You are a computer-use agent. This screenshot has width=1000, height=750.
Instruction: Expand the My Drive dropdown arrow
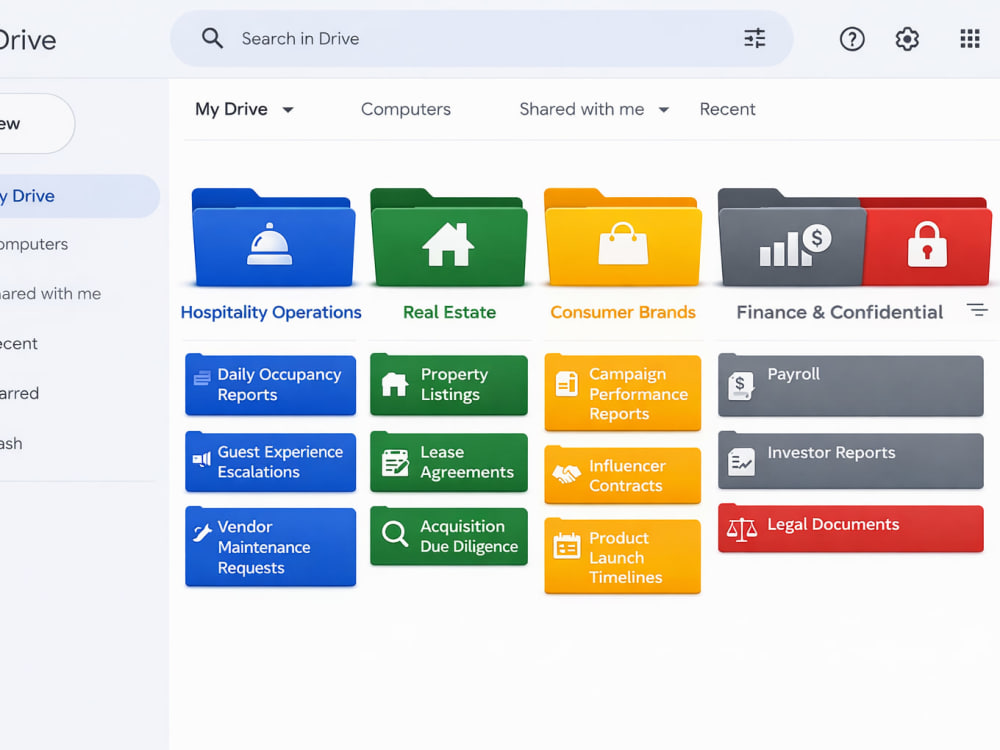[x=288, y=110]
